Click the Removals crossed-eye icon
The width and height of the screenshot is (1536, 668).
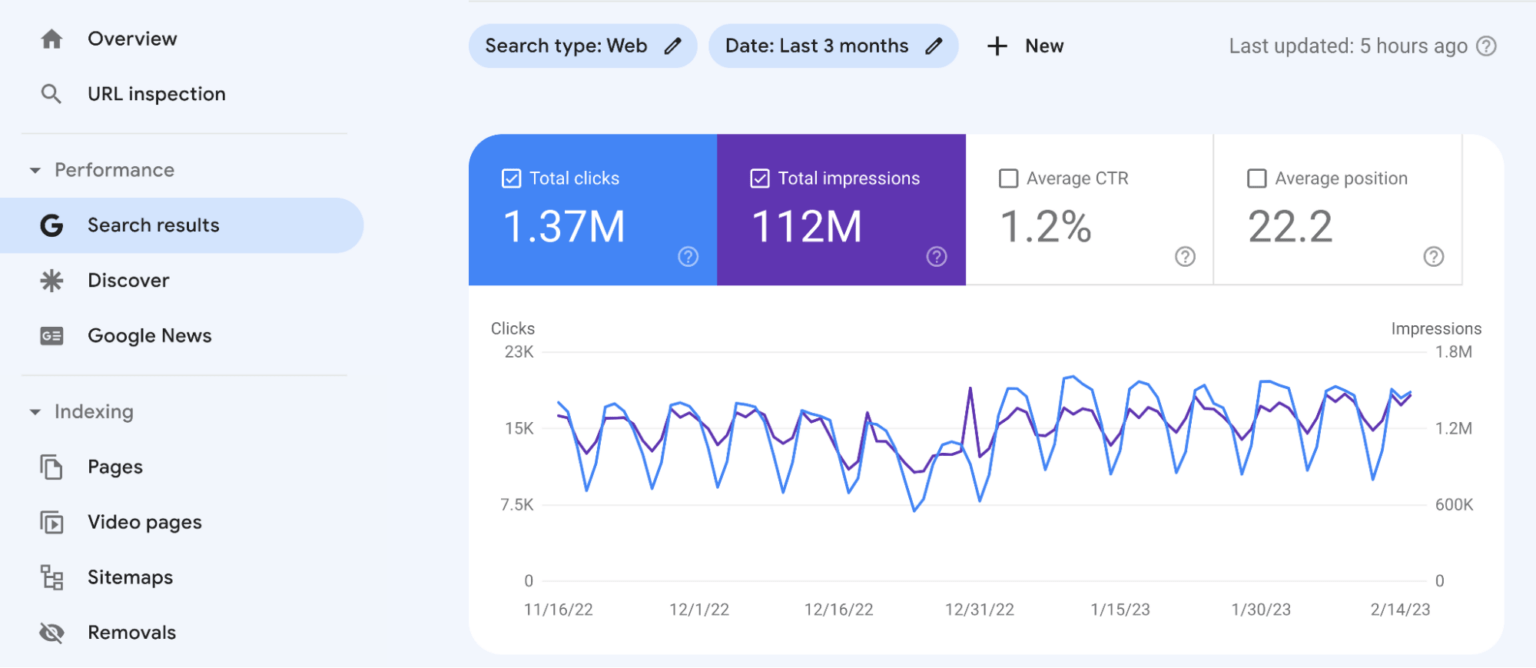pyautogui.click(x=51, y=633)
